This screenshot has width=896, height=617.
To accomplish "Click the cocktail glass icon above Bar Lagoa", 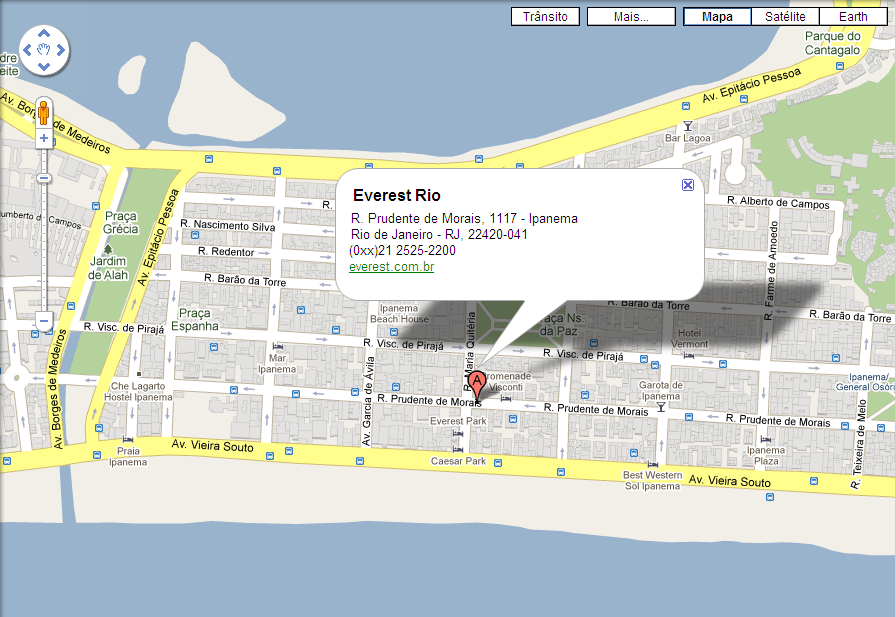I will 688,126.
